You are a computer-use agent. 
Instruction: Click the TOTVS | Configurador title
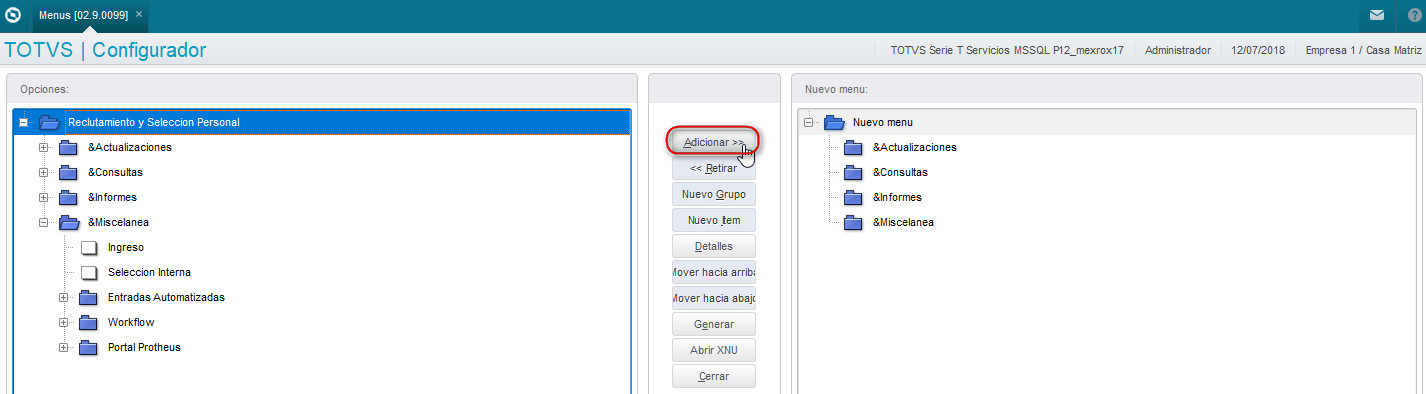(106, 50)
